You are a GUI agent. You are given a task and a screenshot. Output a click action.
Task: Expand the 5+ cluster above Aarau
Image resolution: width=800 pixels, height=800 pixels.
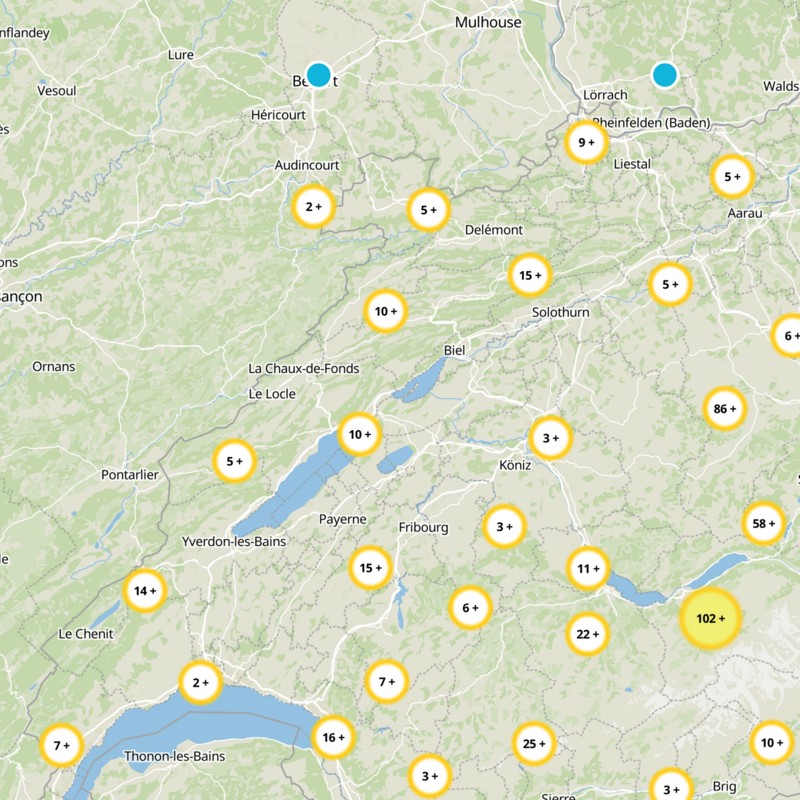click(x=731, y=177)
